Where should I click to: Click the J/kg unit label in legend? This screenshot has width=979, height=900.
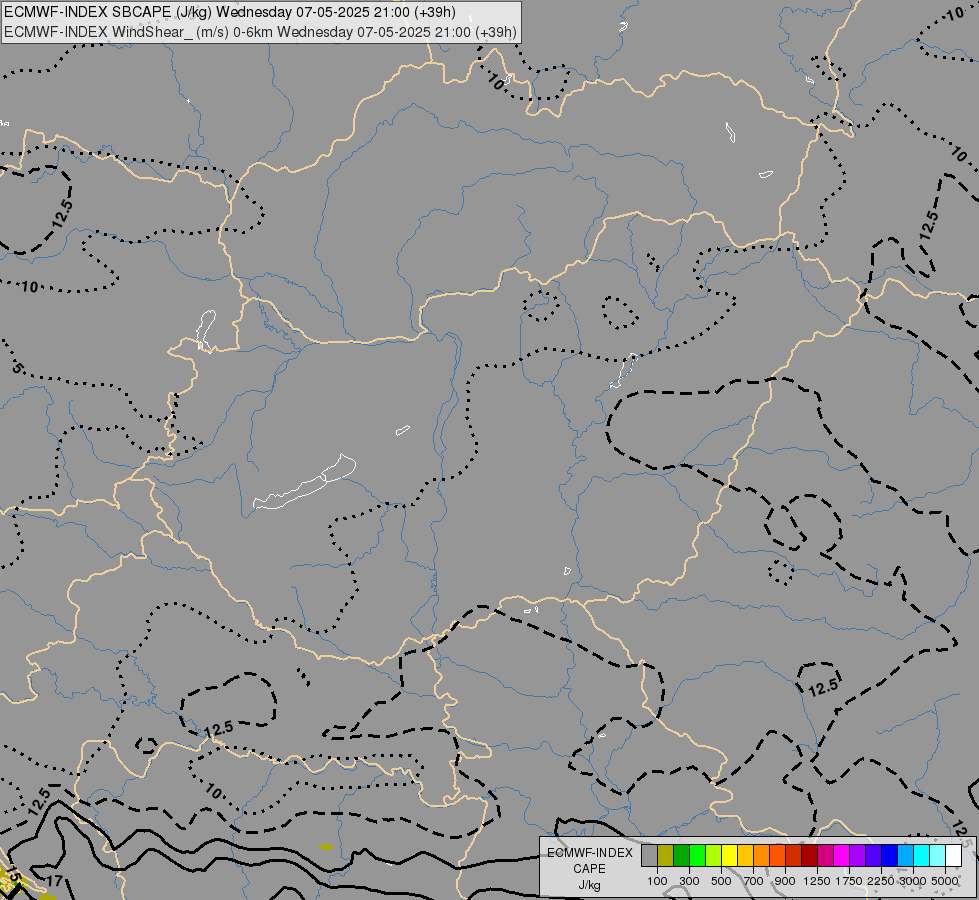[x=589, y=885]
